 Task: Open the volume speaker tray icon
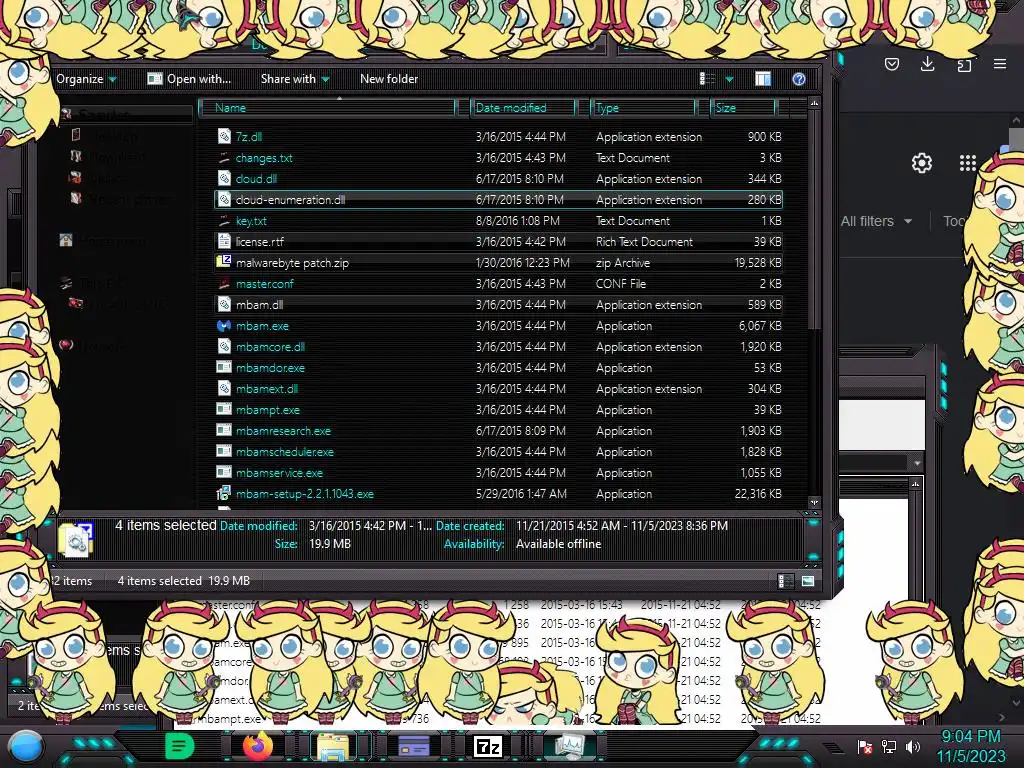[913, 746]
